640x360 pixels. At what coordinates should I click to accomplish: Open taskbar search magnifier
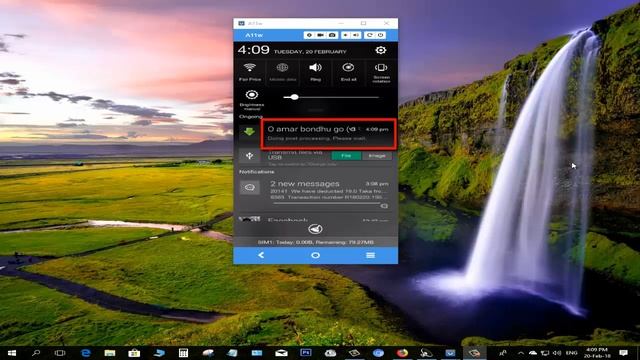point(36,353)
